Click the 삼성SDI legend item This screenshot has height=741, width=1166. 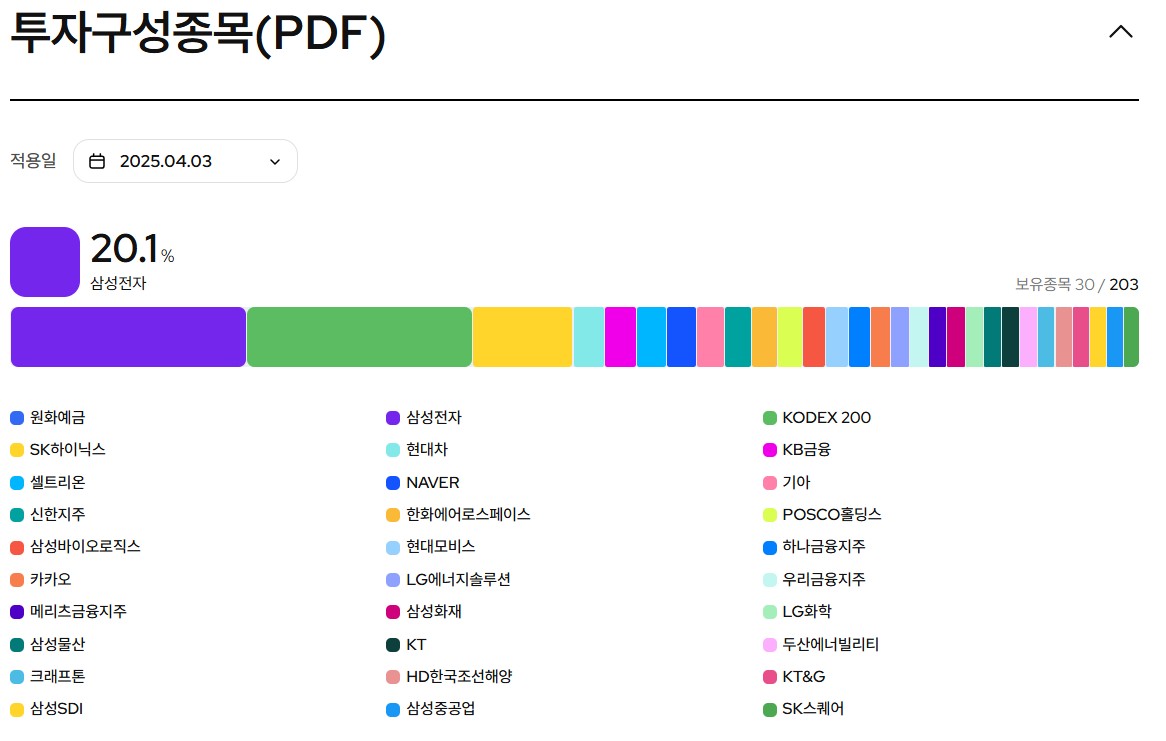pyautogui.click(x=47, y=708)
